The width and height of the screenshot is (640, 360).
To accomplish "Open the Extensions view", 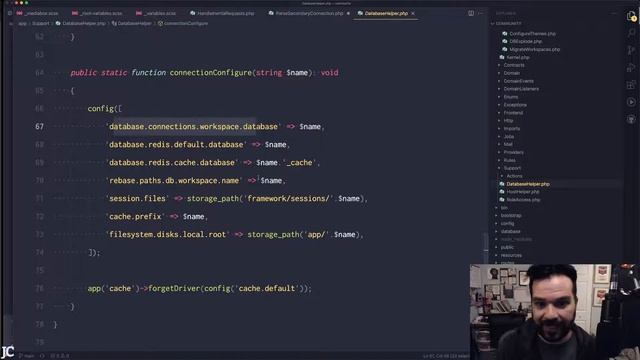I will pyautogui.click(x=631, y=85).
